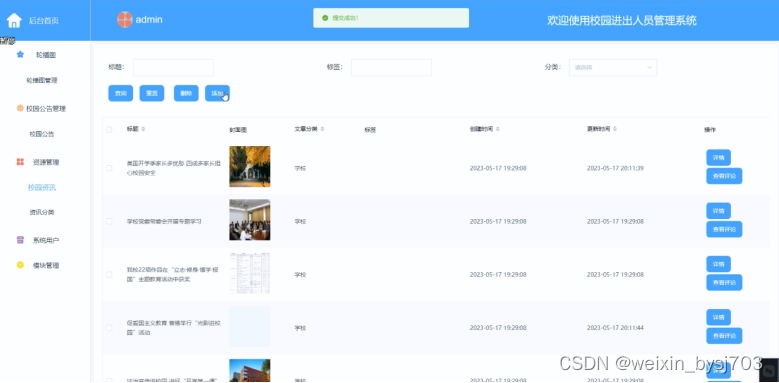Click the admin username text
The height and width of the screenshot is (383, 779).
(149, 20)
